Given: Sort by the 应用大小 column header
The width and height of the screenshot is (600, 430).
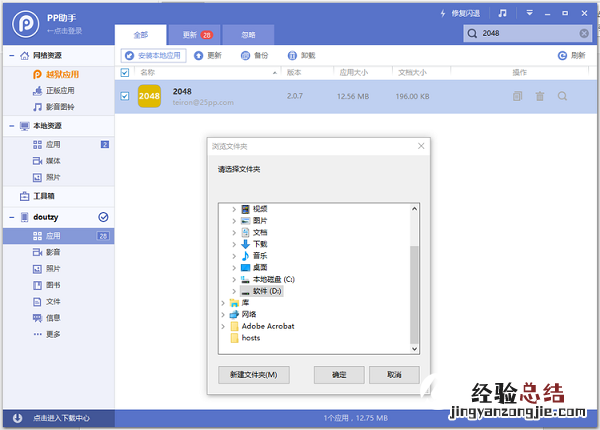Looking at the screenshot, I should [x=354, y=72].
